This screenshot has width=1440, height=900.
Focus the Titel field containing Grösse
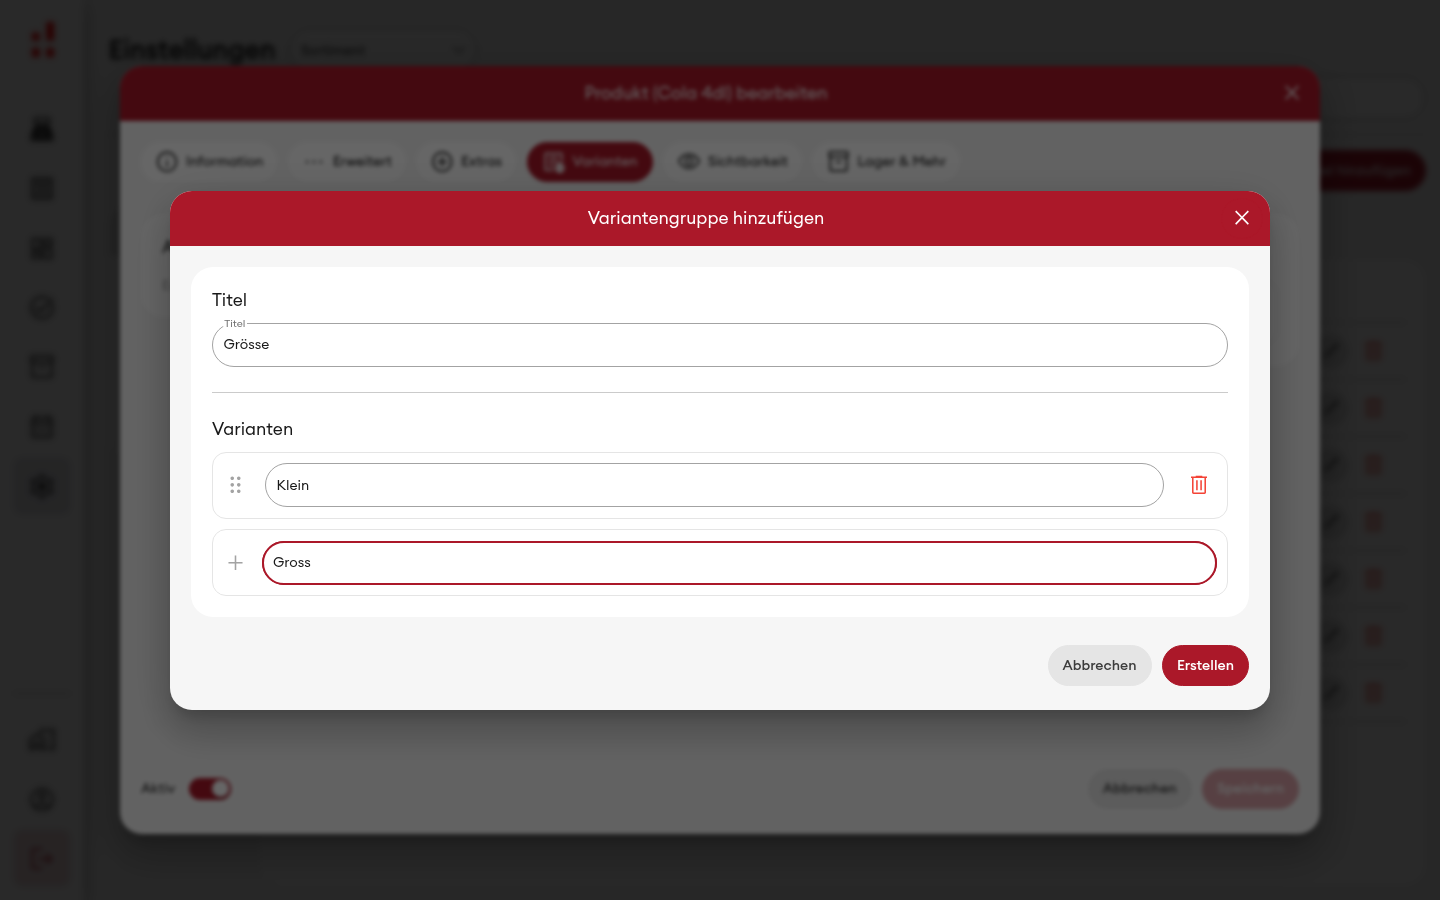click(720, 345)
